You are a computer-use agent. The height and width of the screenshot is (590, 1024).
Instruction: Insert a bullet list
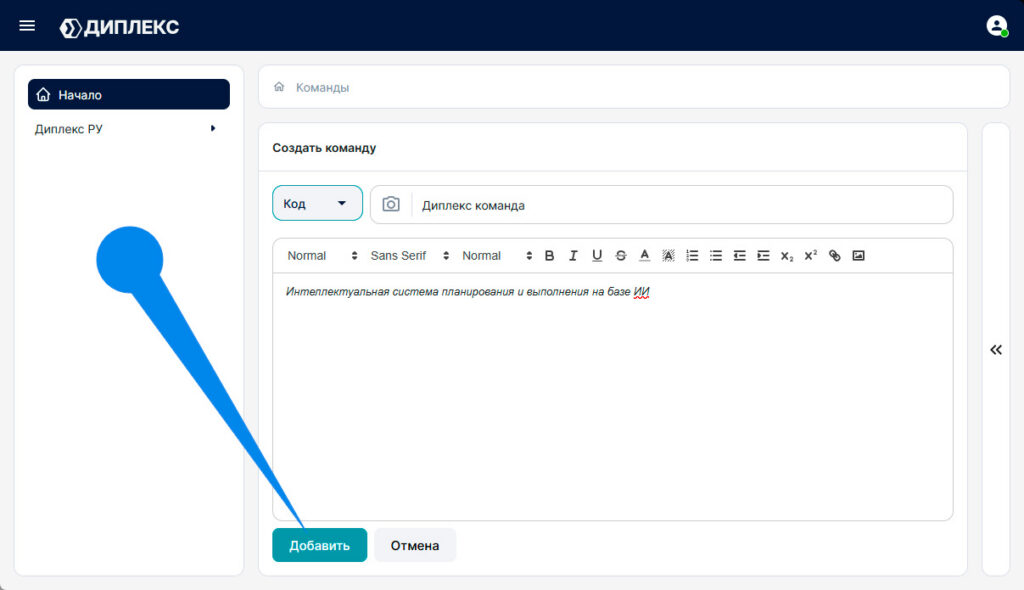coord(716,255)
